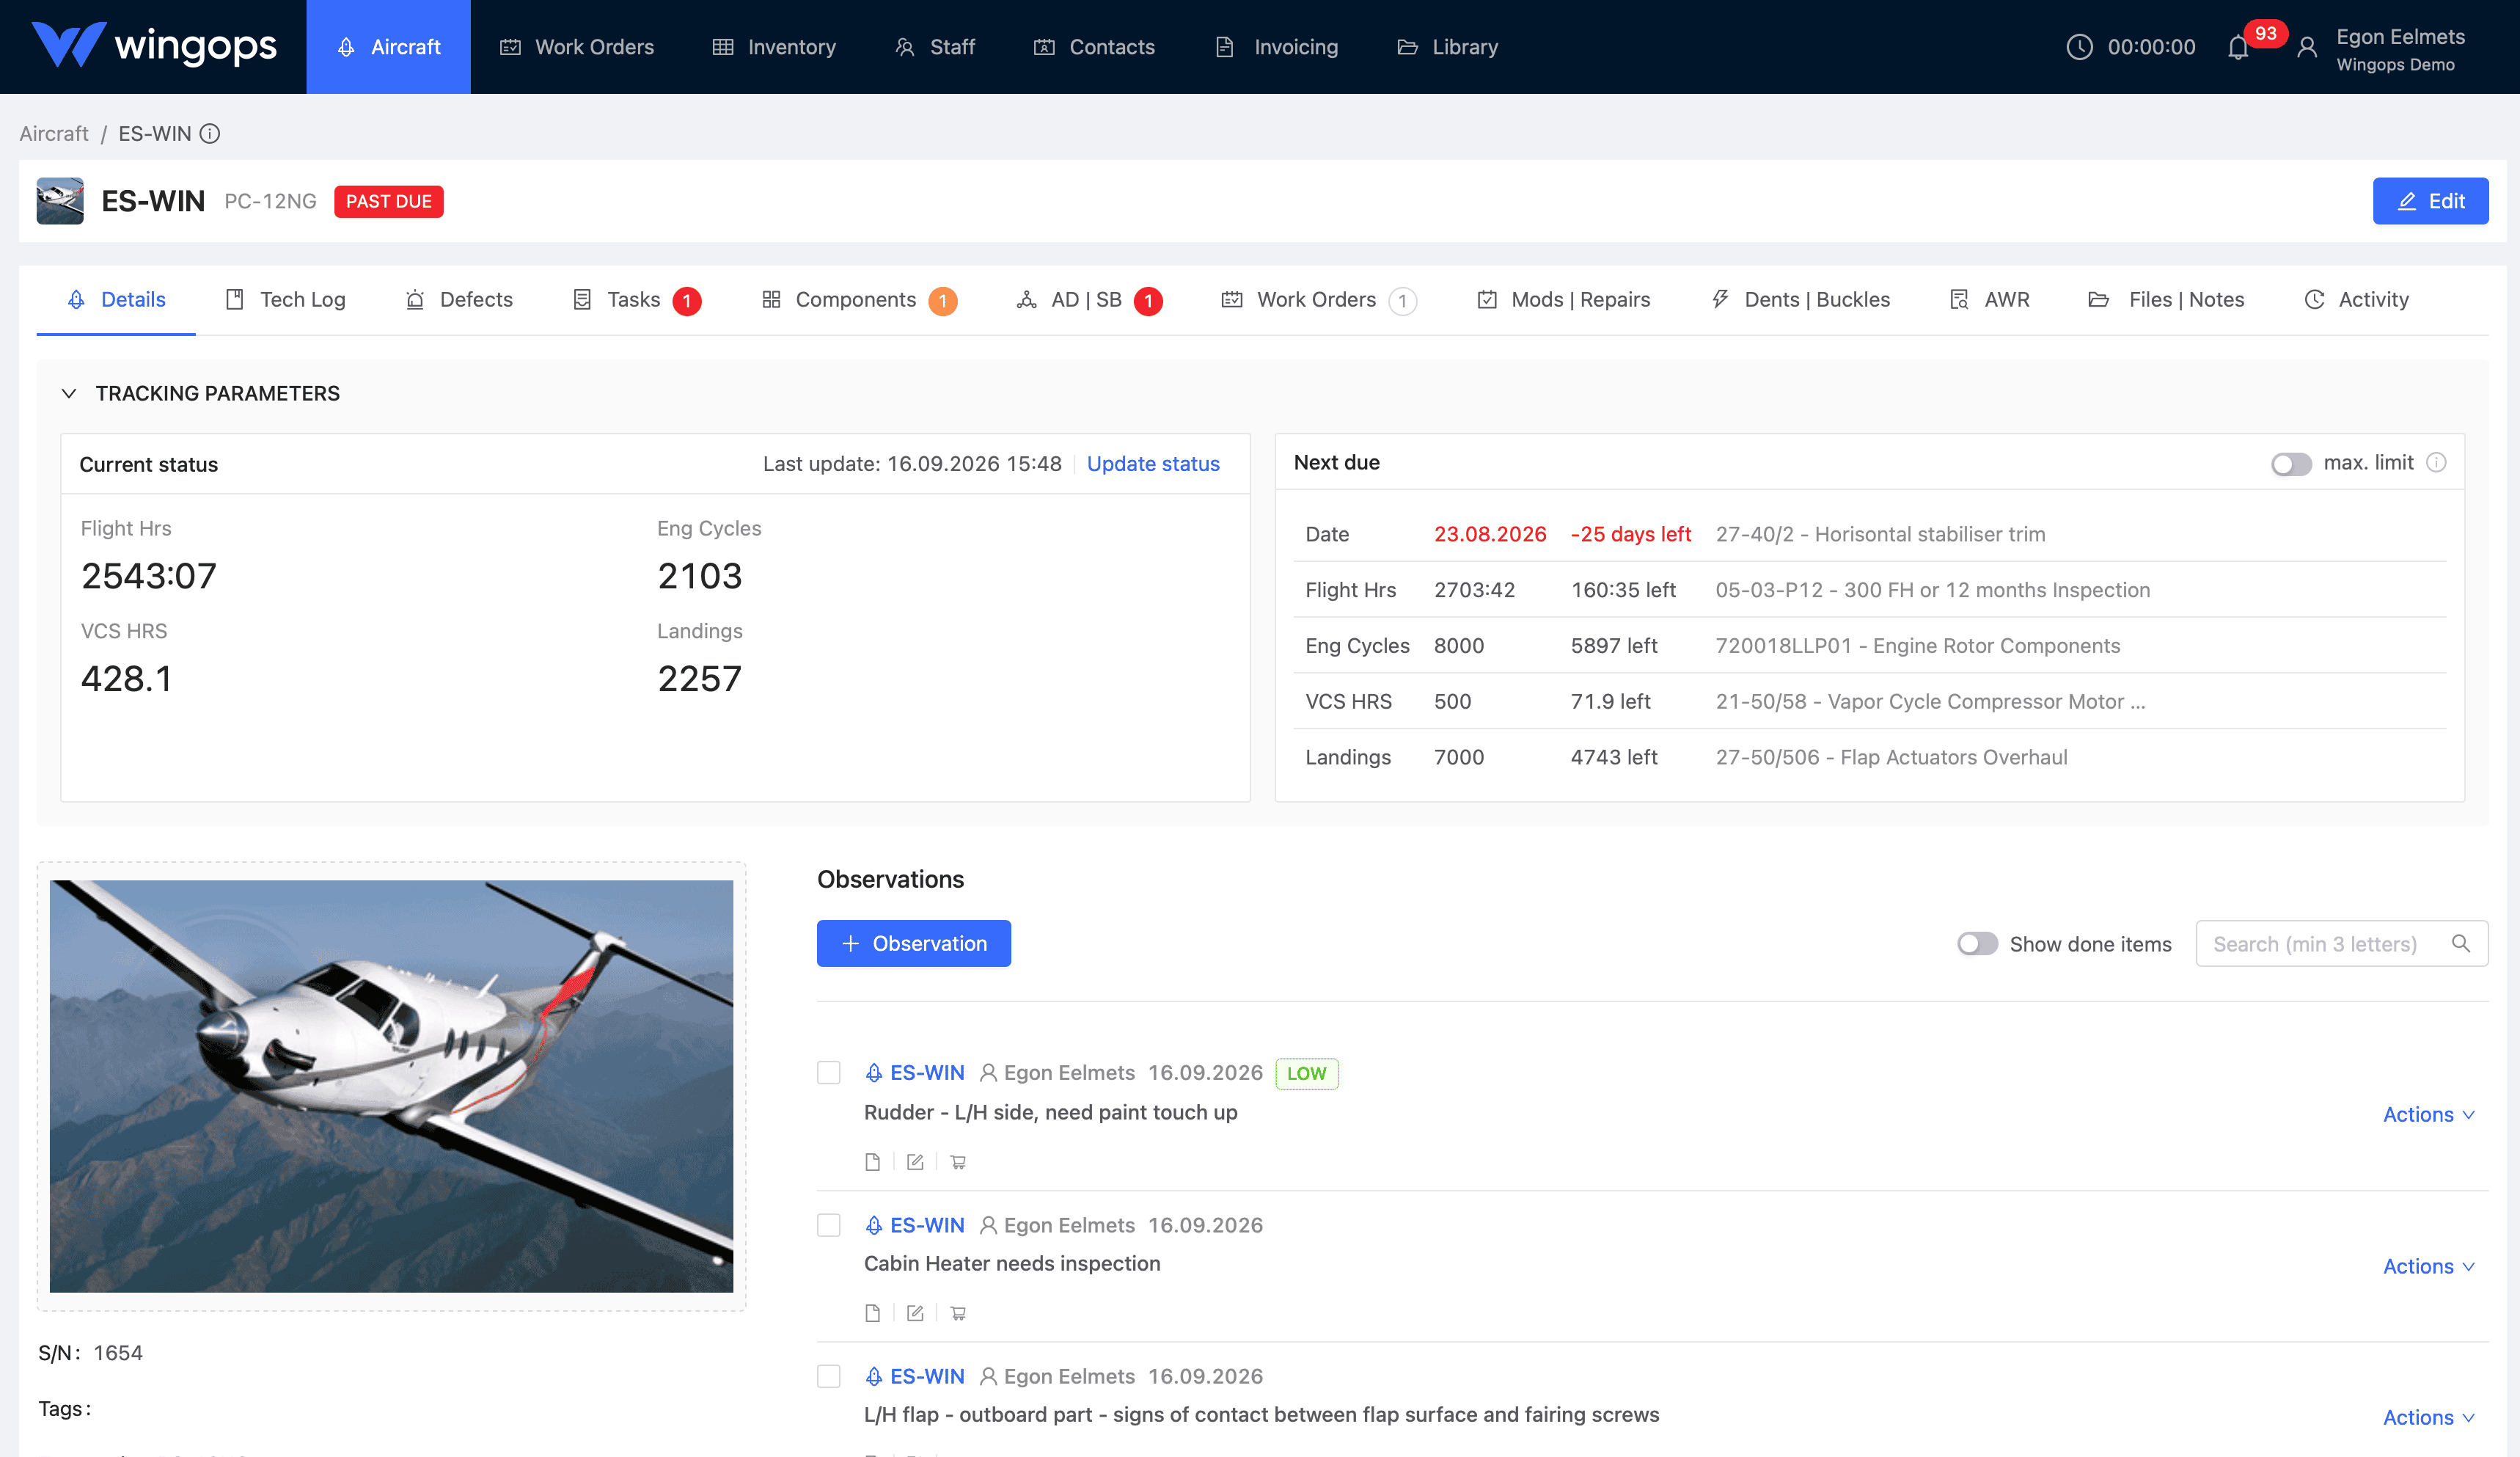Switch to the Defects tab
The height and width of the screenshot is (1457, 2520).
(459, 299)
